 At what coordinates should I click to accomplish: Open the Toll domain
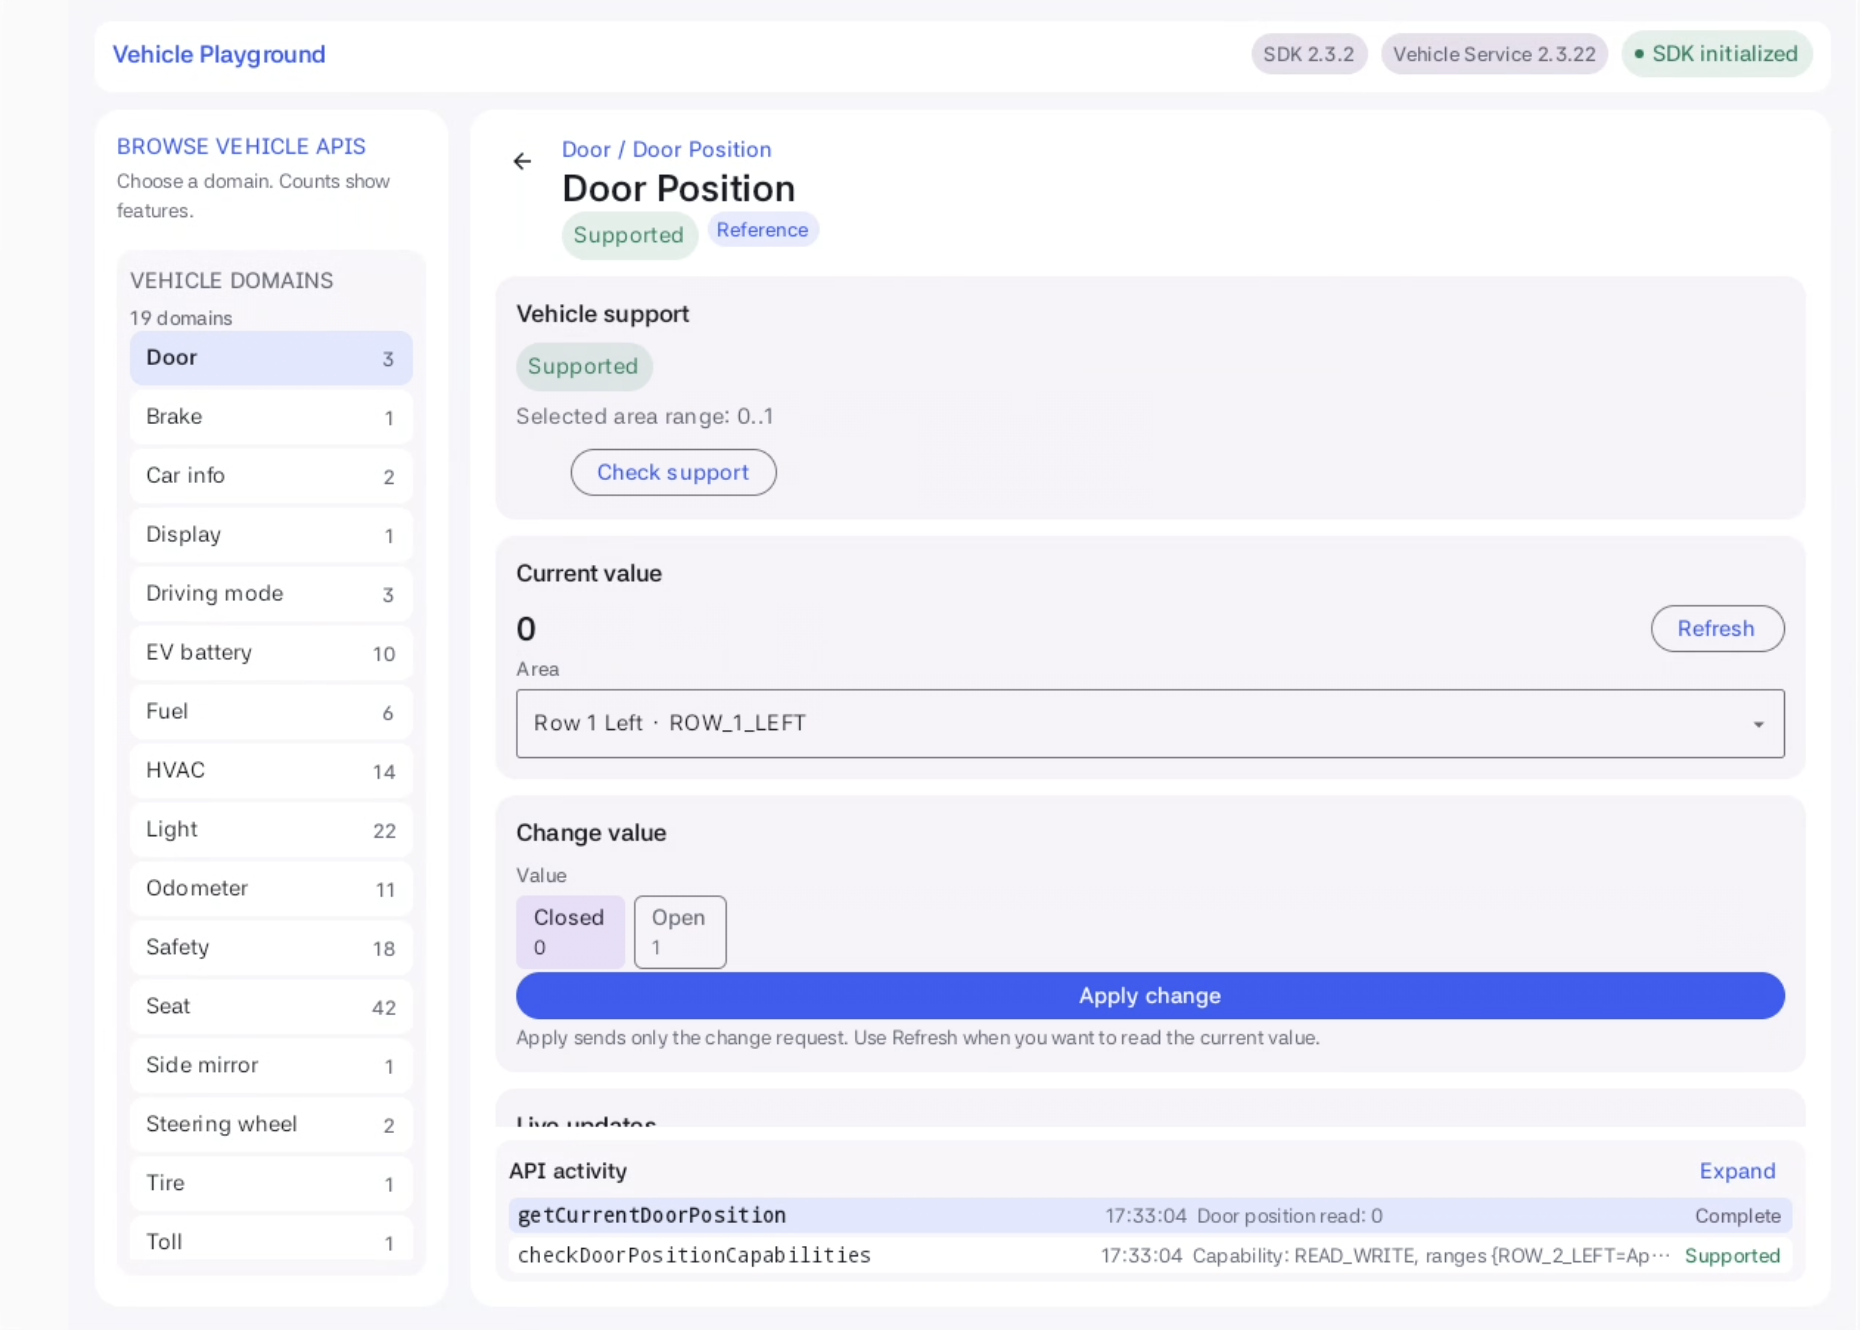pyautogui.click(x=271, y=1241)
